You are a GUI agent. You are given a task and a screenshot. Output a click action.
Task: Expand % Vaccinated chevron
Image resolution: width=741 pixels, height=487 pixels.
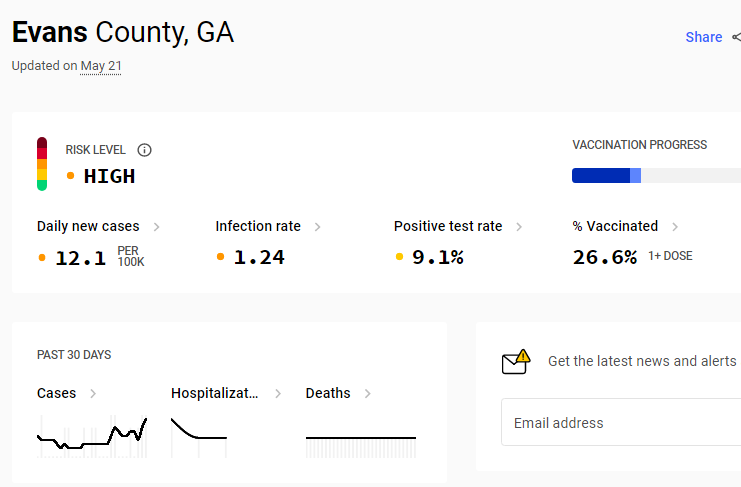675,227
